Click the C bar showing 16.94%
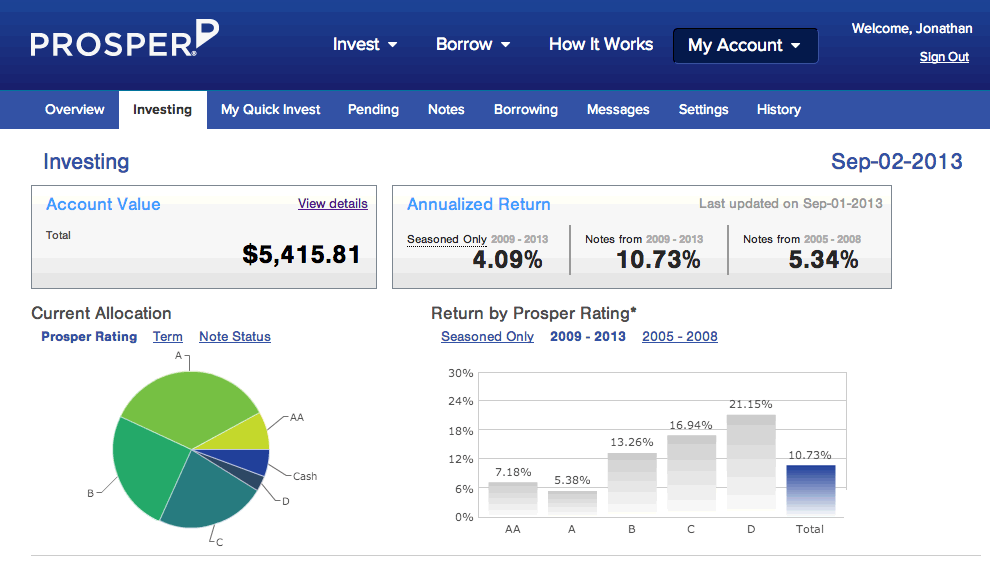Screen dimensions: 990x562 coord(691,475)
